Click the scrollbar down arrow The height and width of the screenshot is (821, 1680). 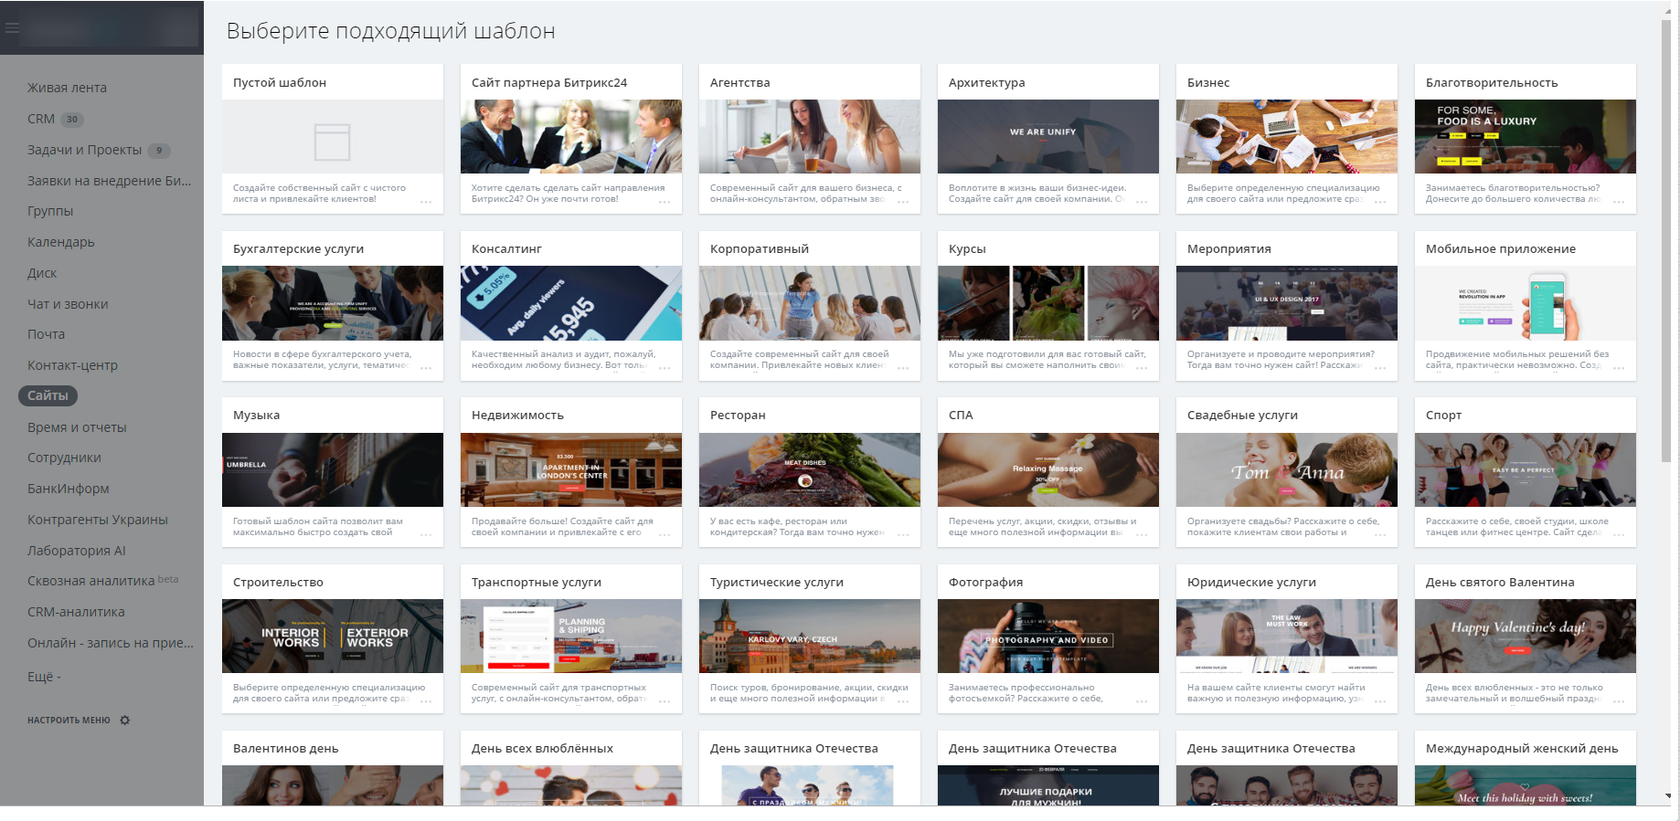[1667, 797]
